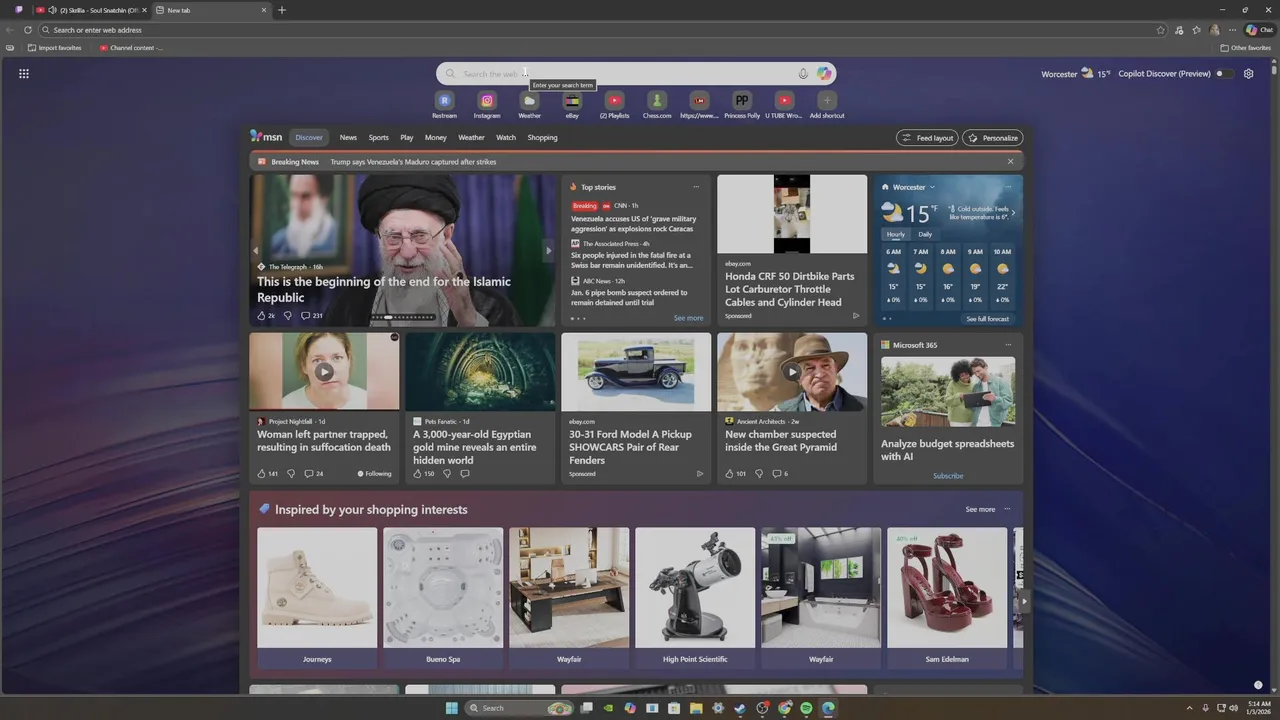Viewport: 1280px width, 720px height.
Task: Open the Journeys boot product thumbnail
Action: pyautogui.click(x=317, y=588)
